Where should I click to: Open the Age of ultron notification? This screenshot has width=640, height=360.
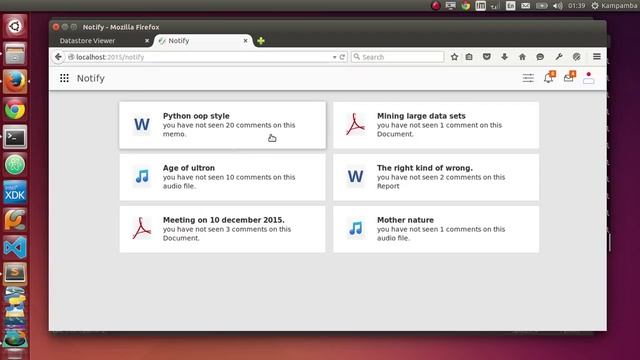(222, 177)
